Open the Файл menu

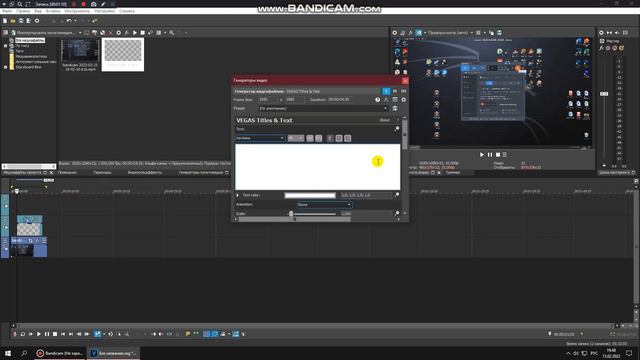[x=7, y=11]
